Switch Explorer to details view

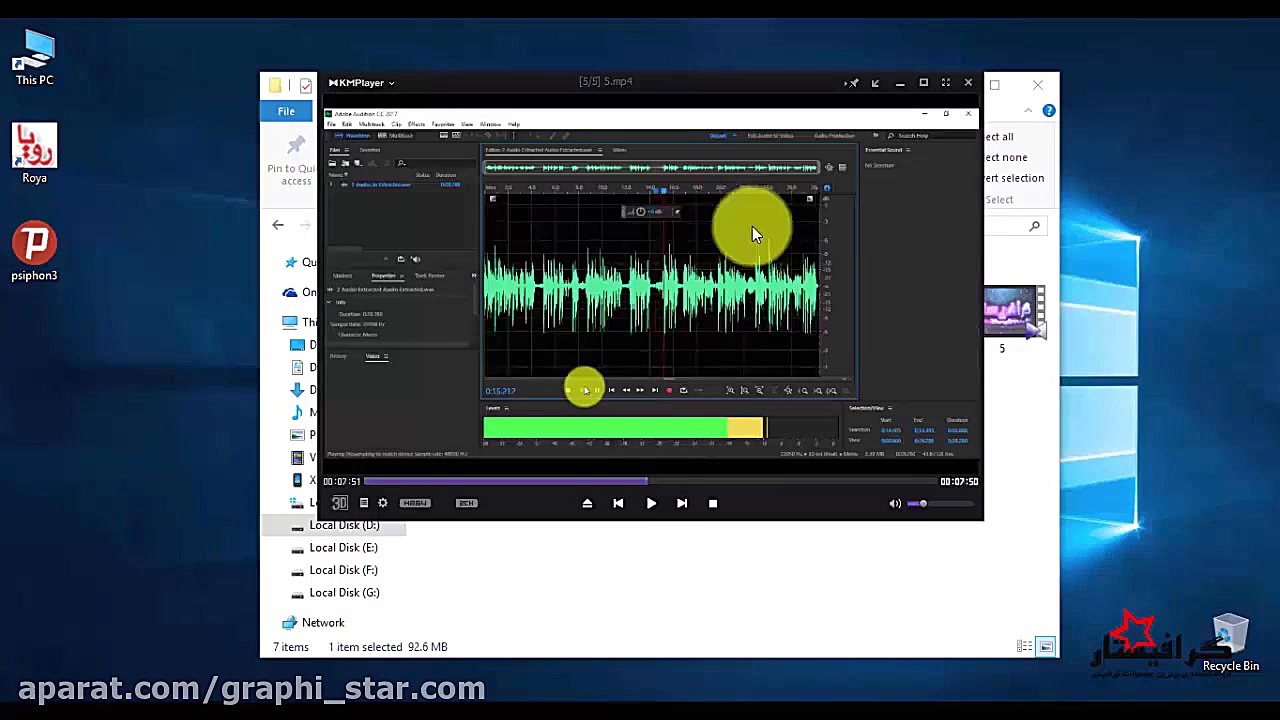pos(1024,647)
